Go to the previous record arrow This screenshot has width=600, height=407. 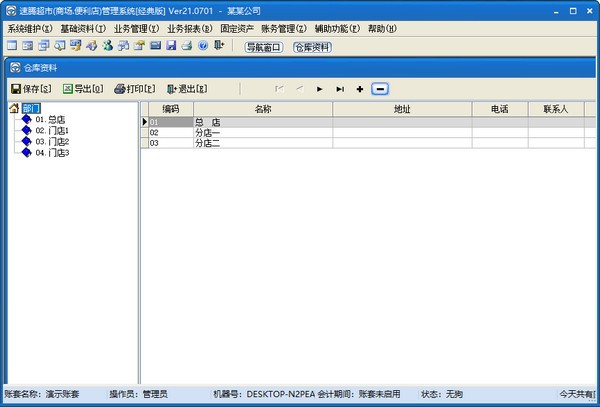point(300,89)
